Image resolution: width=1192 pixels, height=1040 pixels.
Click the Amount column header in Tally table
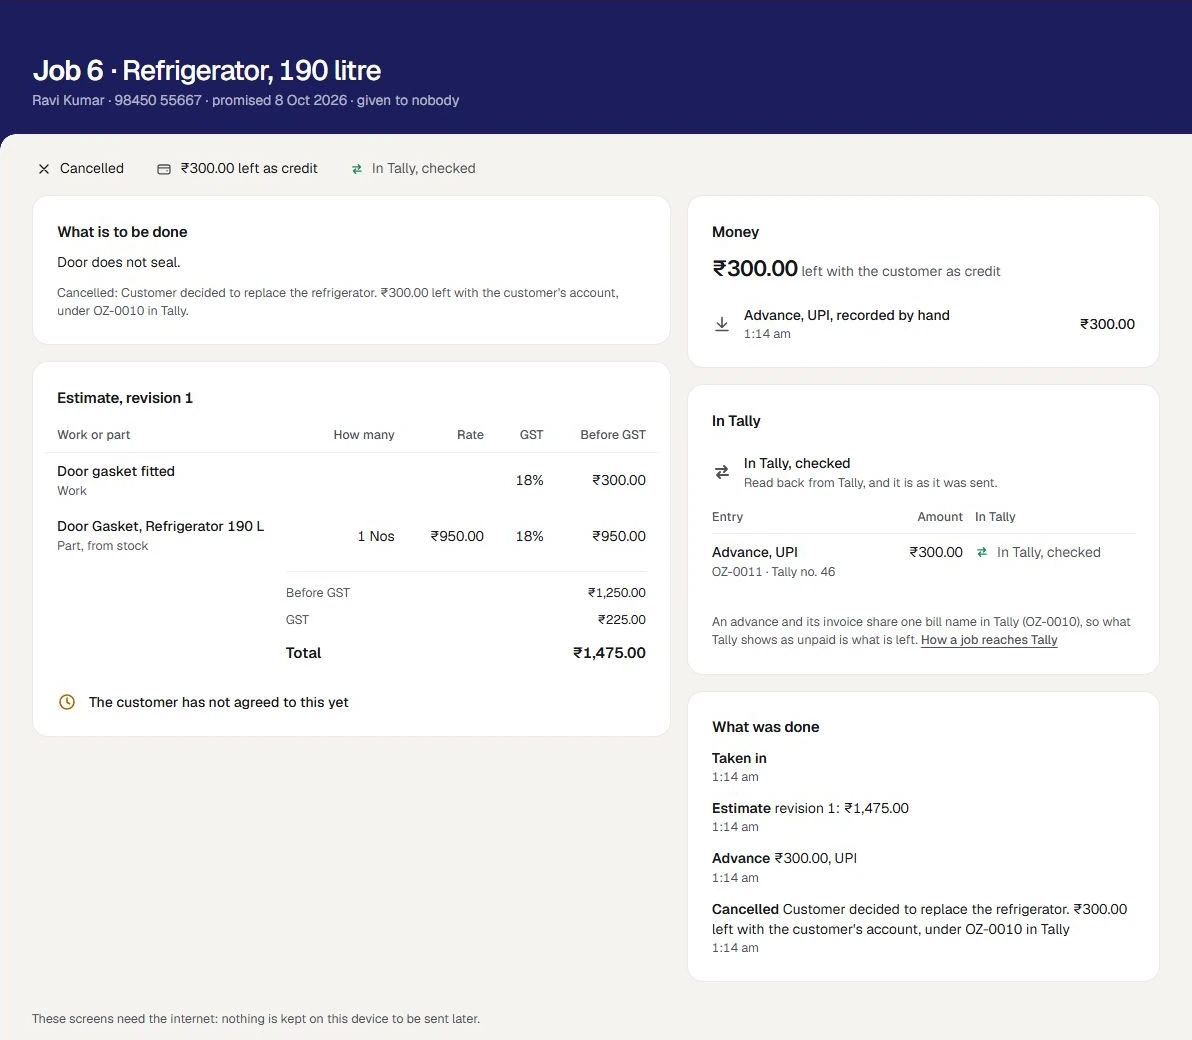pos(940,517)
